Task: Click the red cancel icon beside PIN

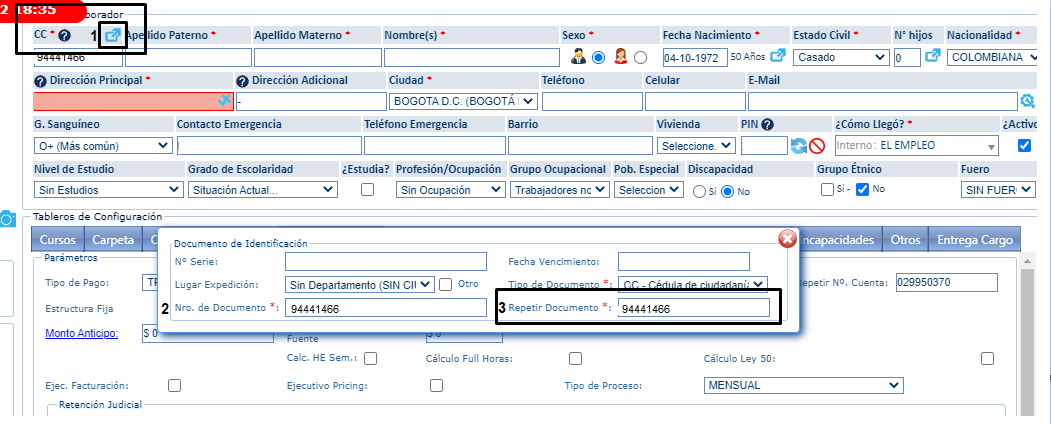Action: coord(818,146)
